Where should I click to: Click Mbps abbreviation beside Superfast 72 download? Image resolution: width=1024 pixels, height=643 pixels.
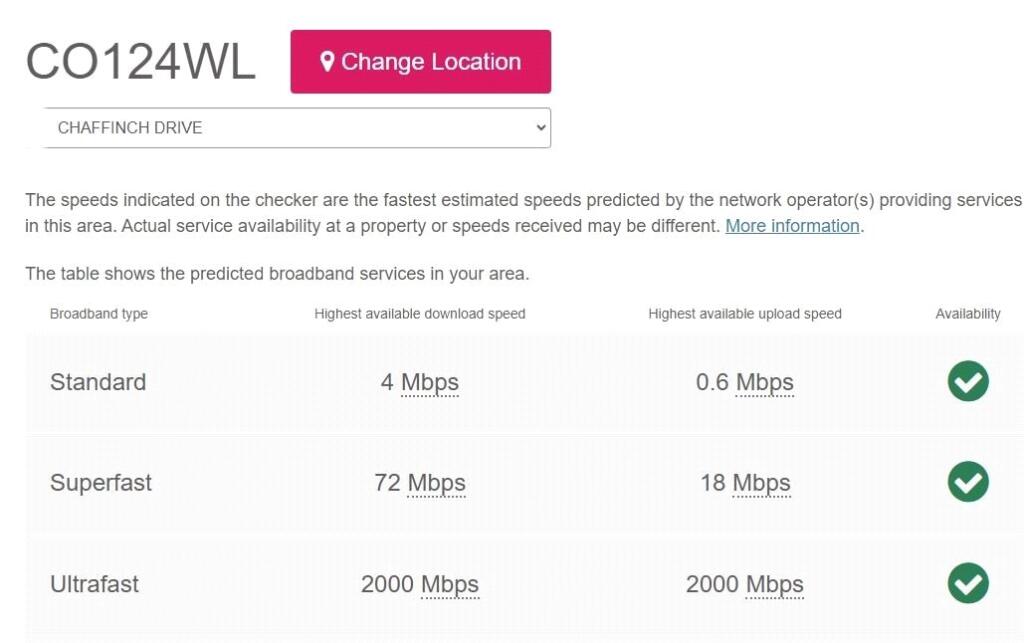436,483
